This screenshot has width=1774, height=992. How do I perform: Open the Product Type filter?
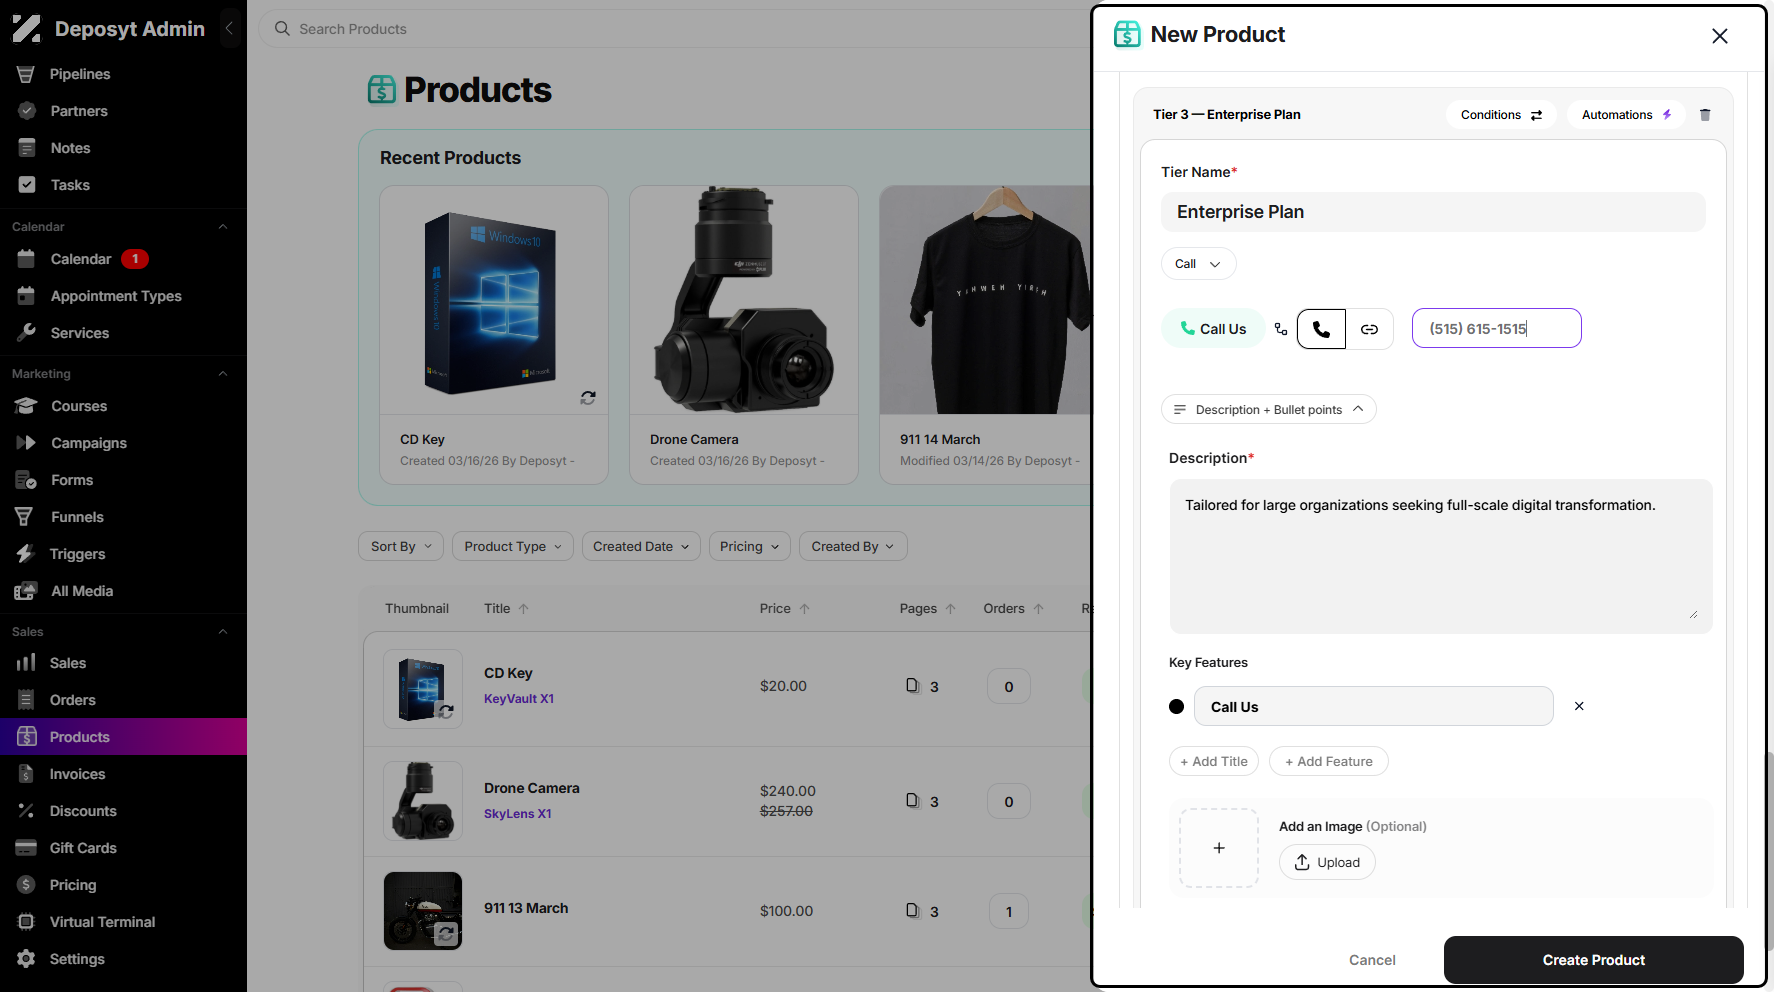pyautogui.click(x=513, y=546)
